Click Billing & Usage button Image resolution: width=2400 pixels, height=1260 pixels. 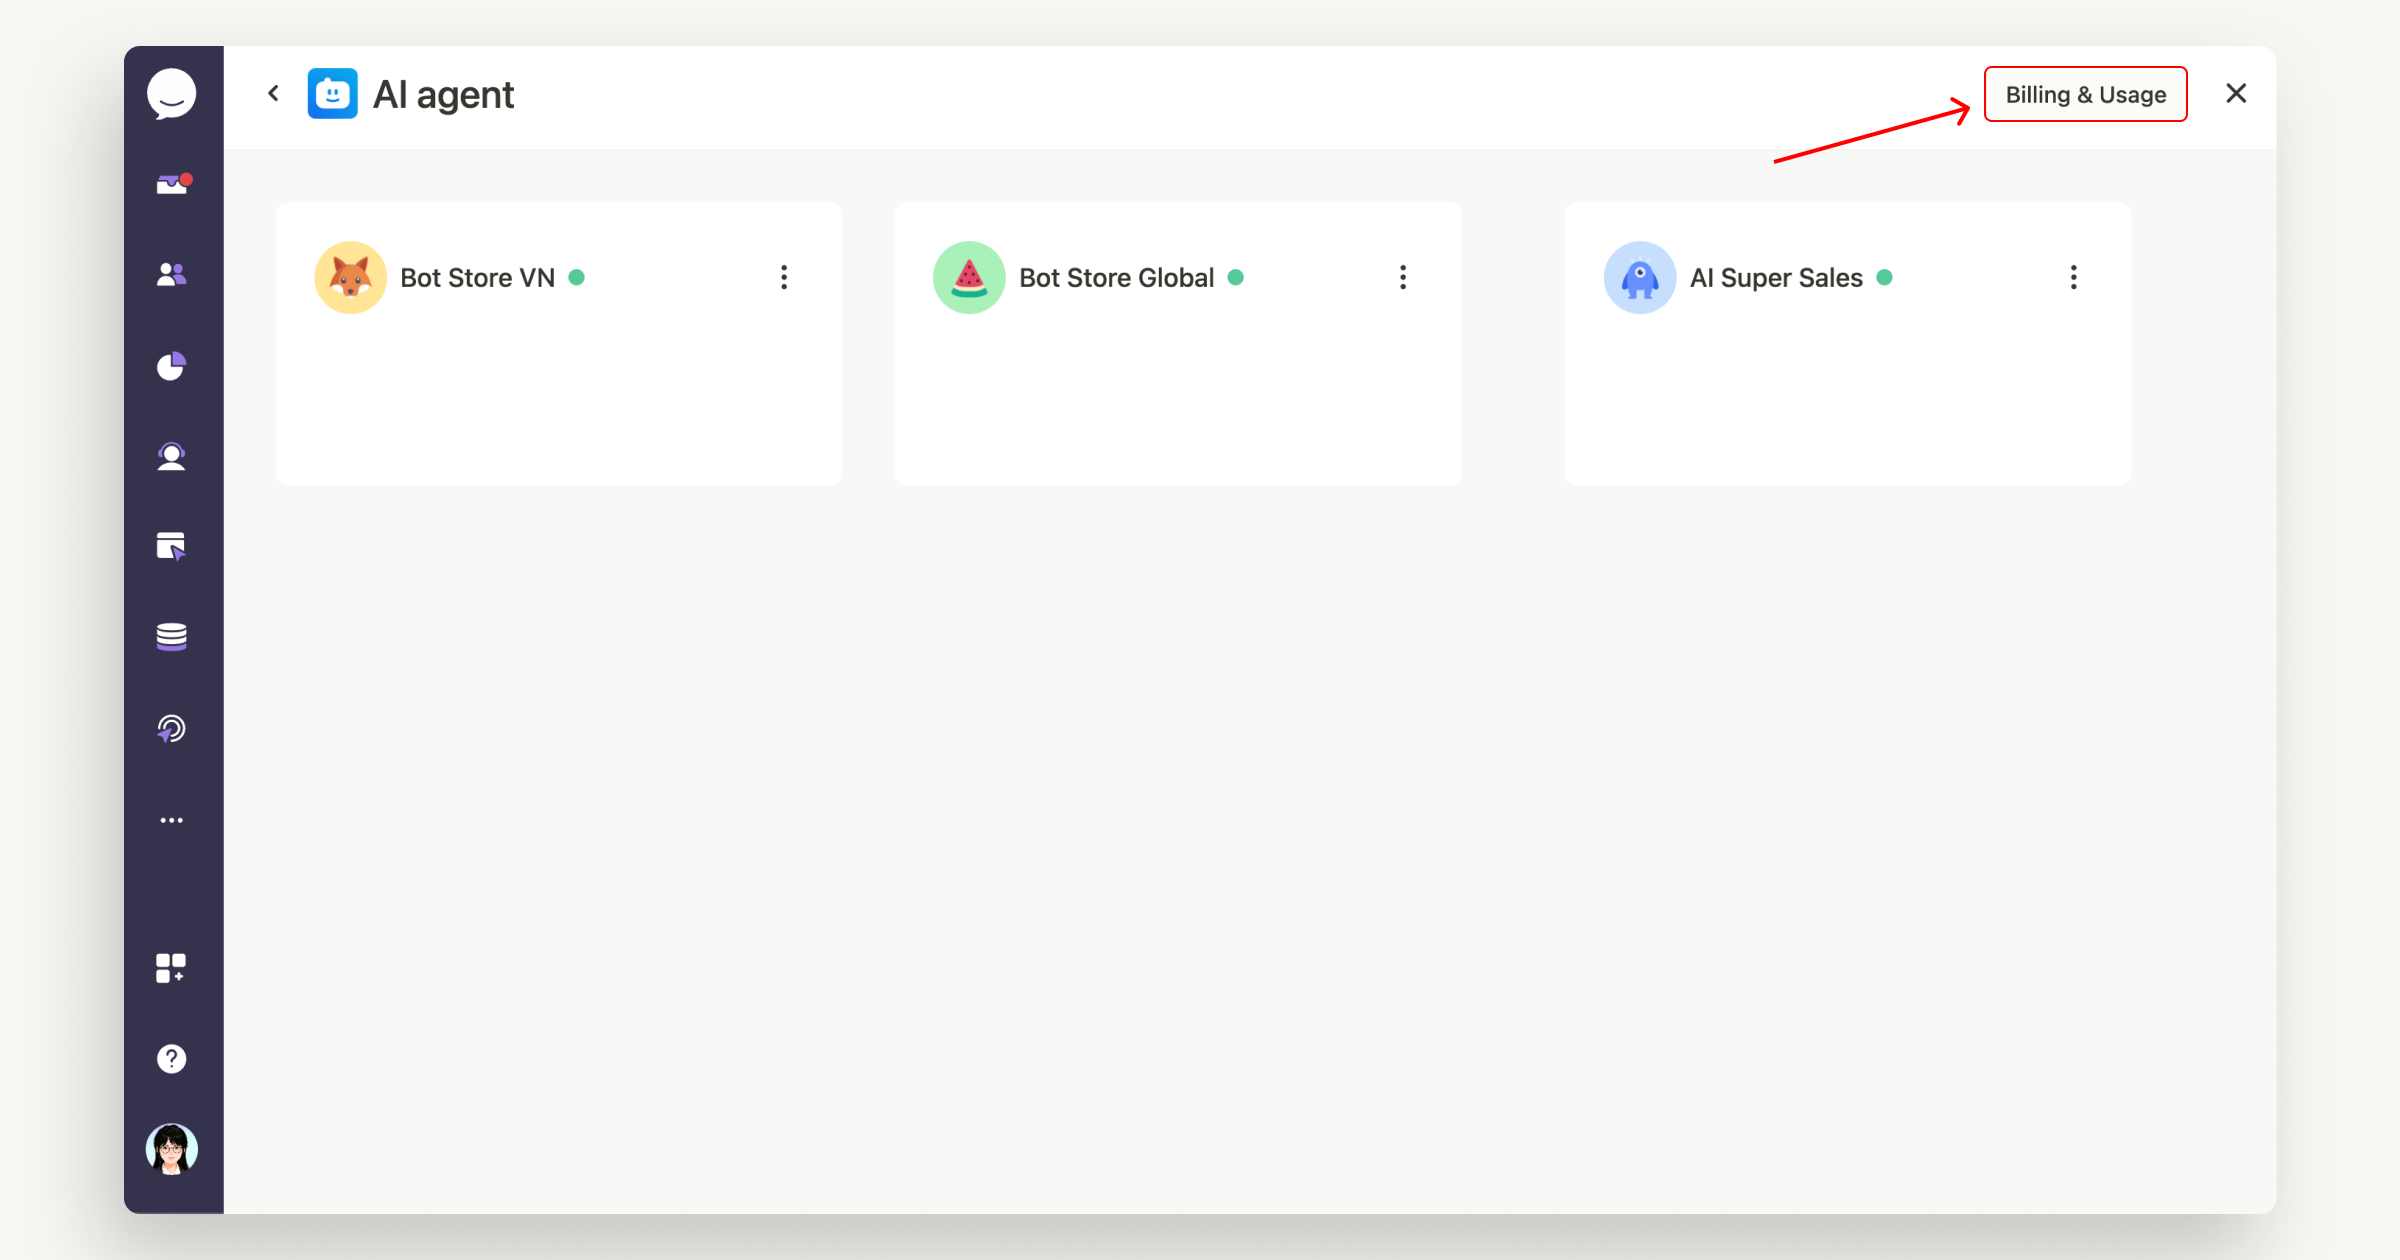2086,94
